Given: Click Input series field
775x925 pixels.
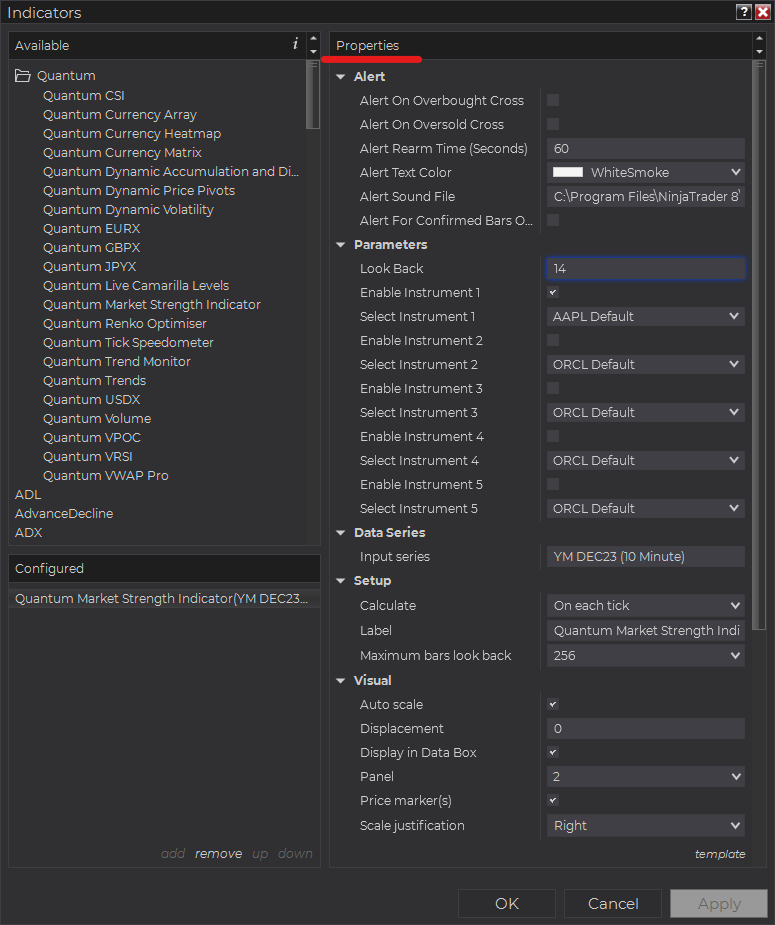Looking at the screenshot, I should (x=646, y=556).
